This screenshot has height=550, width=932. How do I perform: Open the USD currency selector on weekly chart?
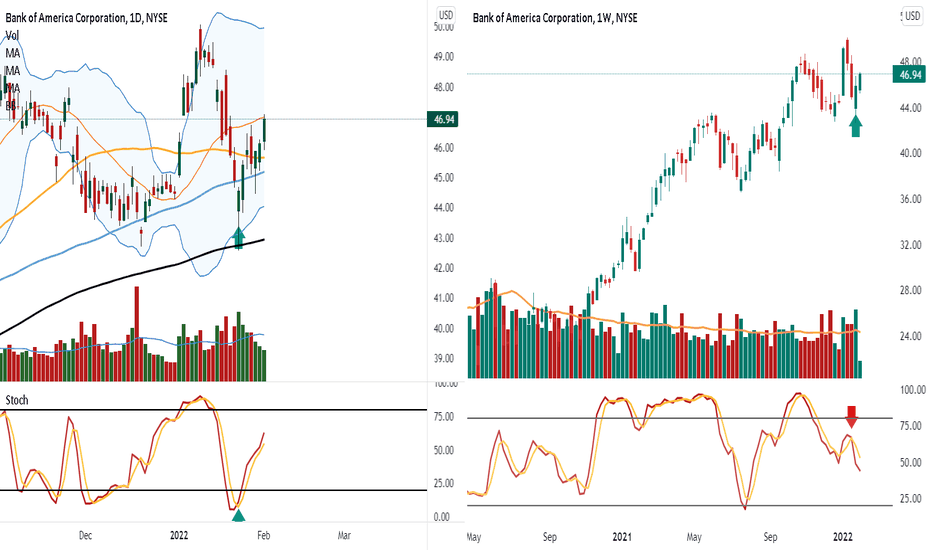(912, 16)
